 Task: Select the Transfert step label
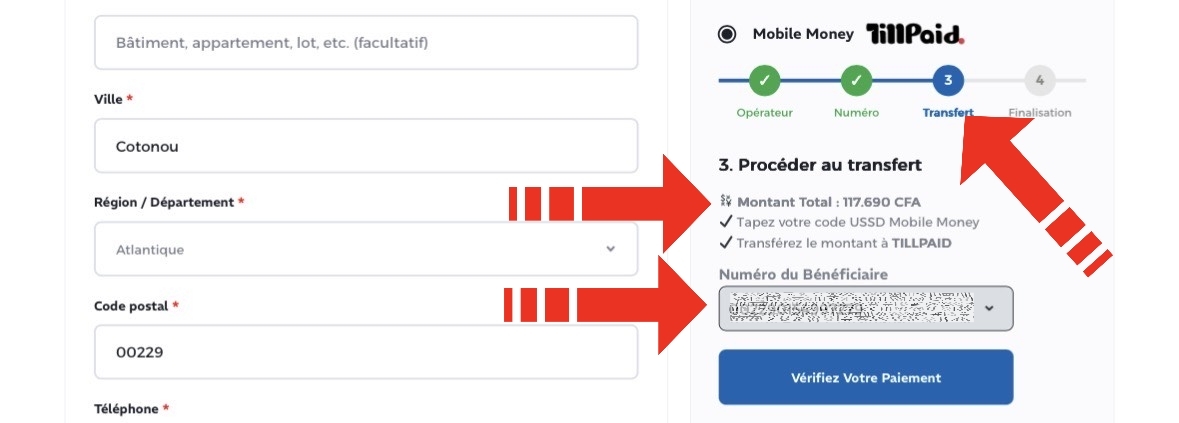click(x=948, y=113)
